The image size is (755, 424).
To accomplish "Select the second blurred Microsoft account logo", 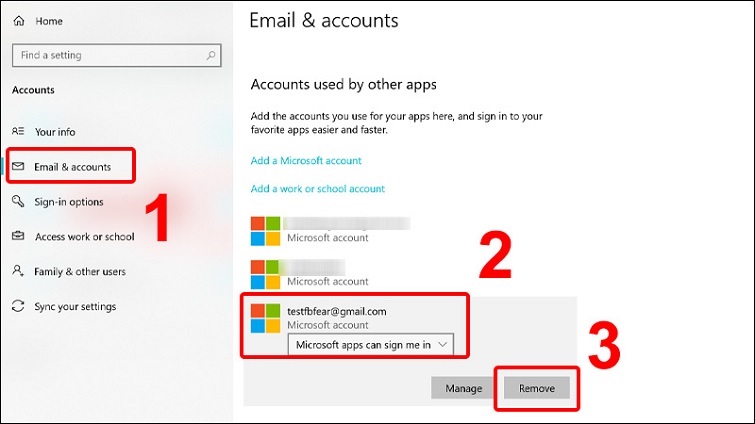I will pos(265,274).
